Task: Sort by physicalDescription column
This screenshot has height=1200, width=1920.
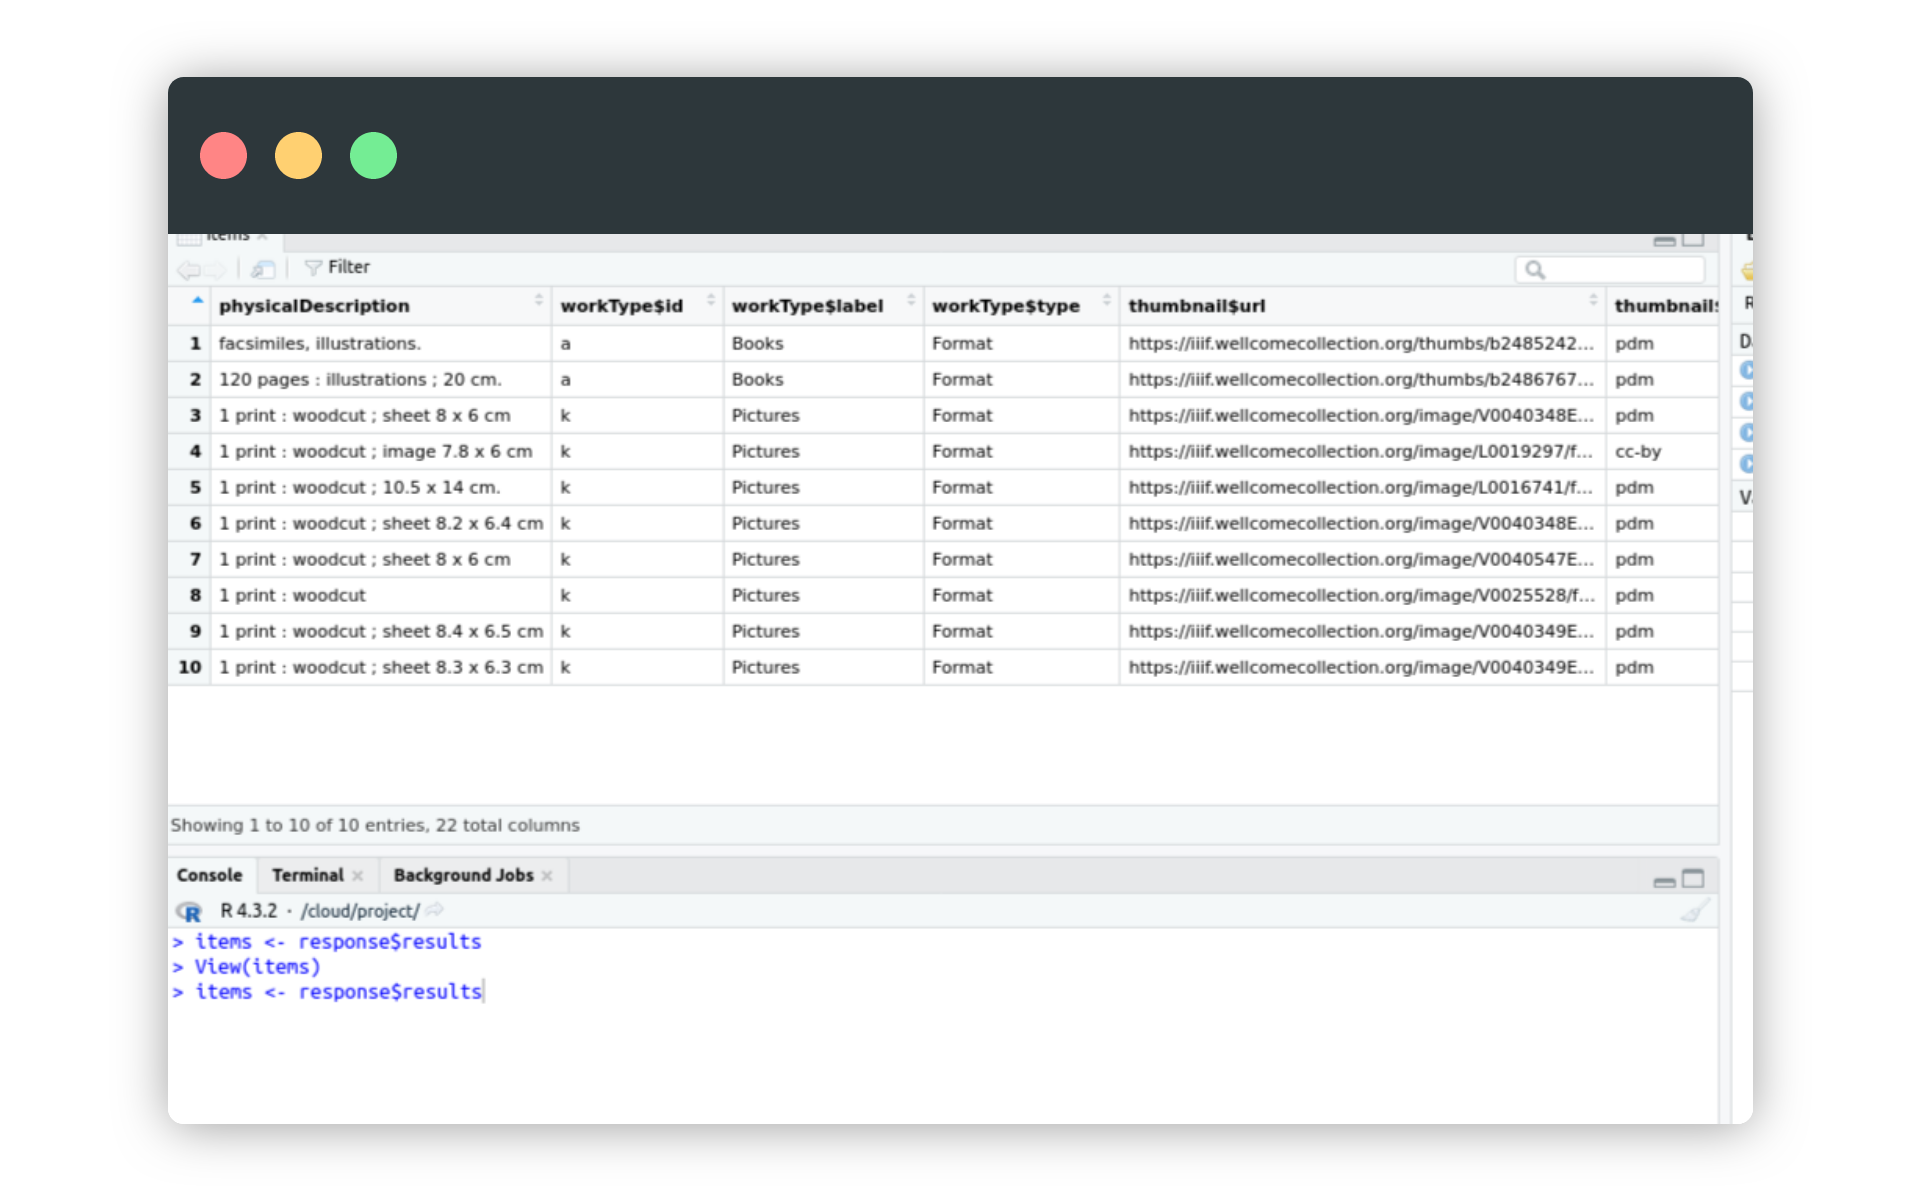Action: 380,306
